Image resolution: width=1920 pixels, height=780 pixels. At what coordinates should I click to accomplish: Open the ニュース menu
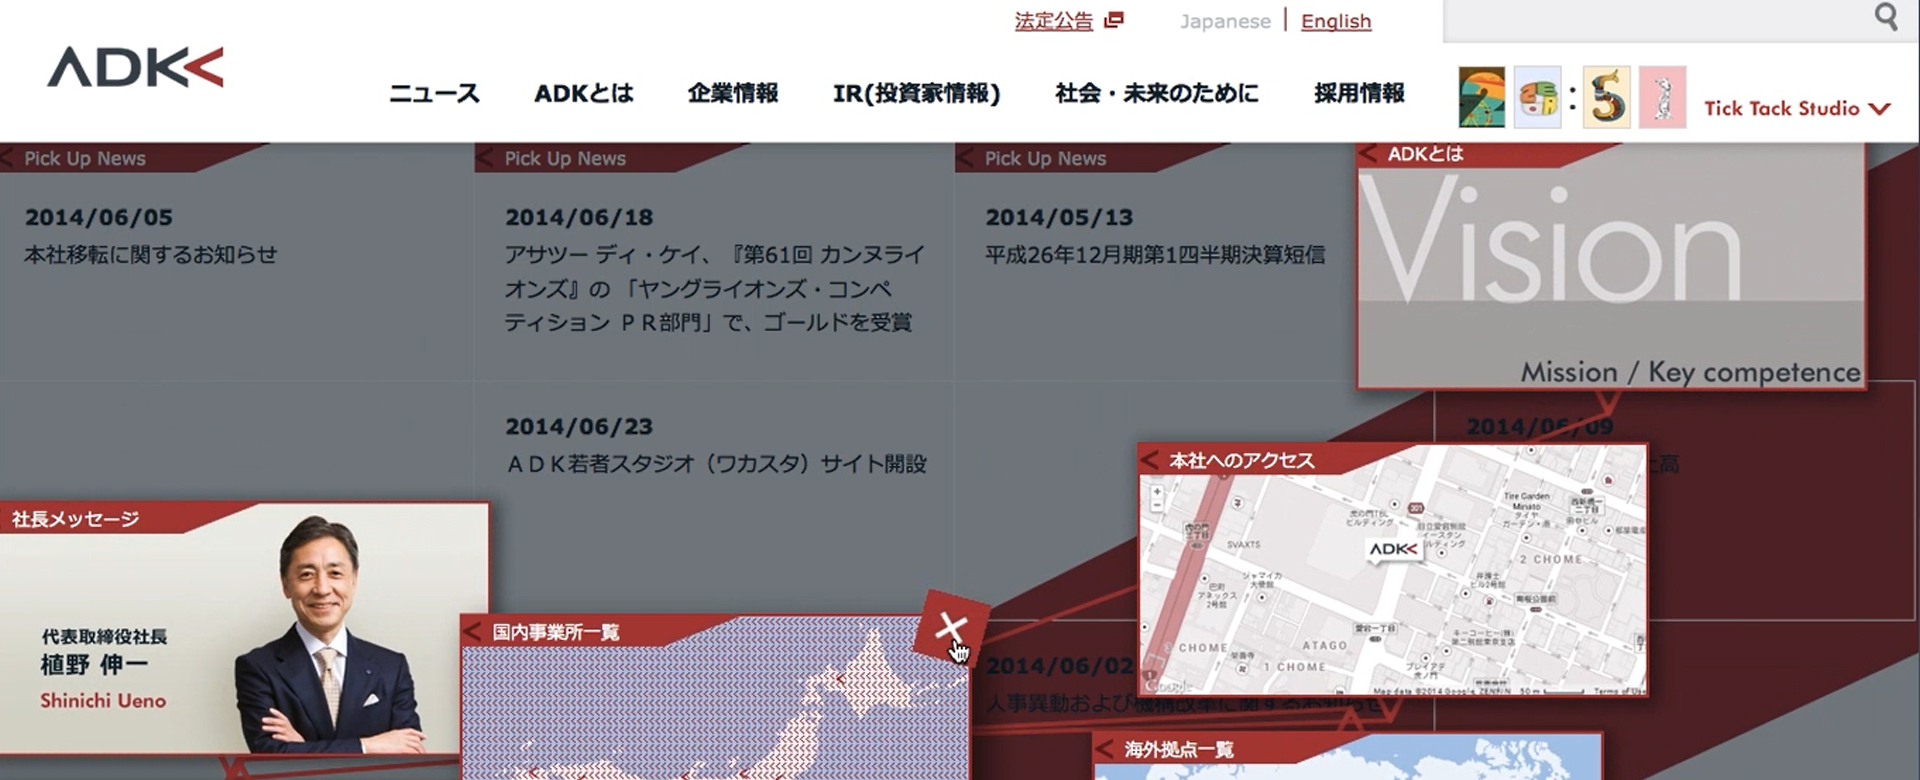click(x=434, y=93)
